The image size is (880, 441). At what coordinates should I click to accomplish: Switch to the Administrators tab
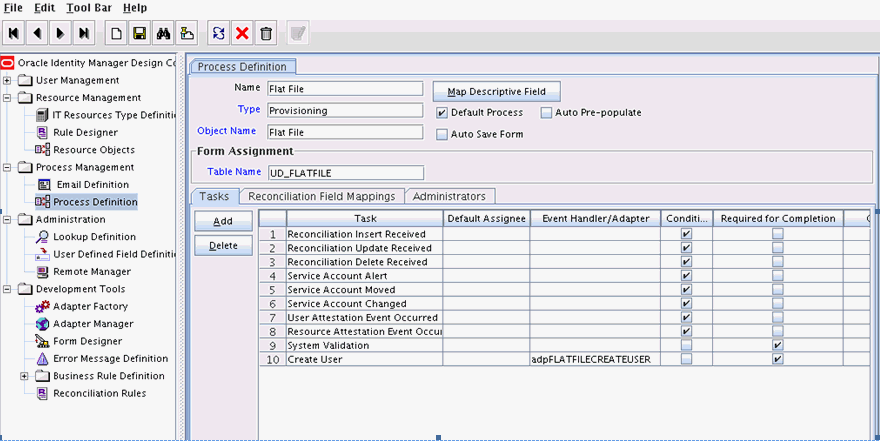pos(450,196)
